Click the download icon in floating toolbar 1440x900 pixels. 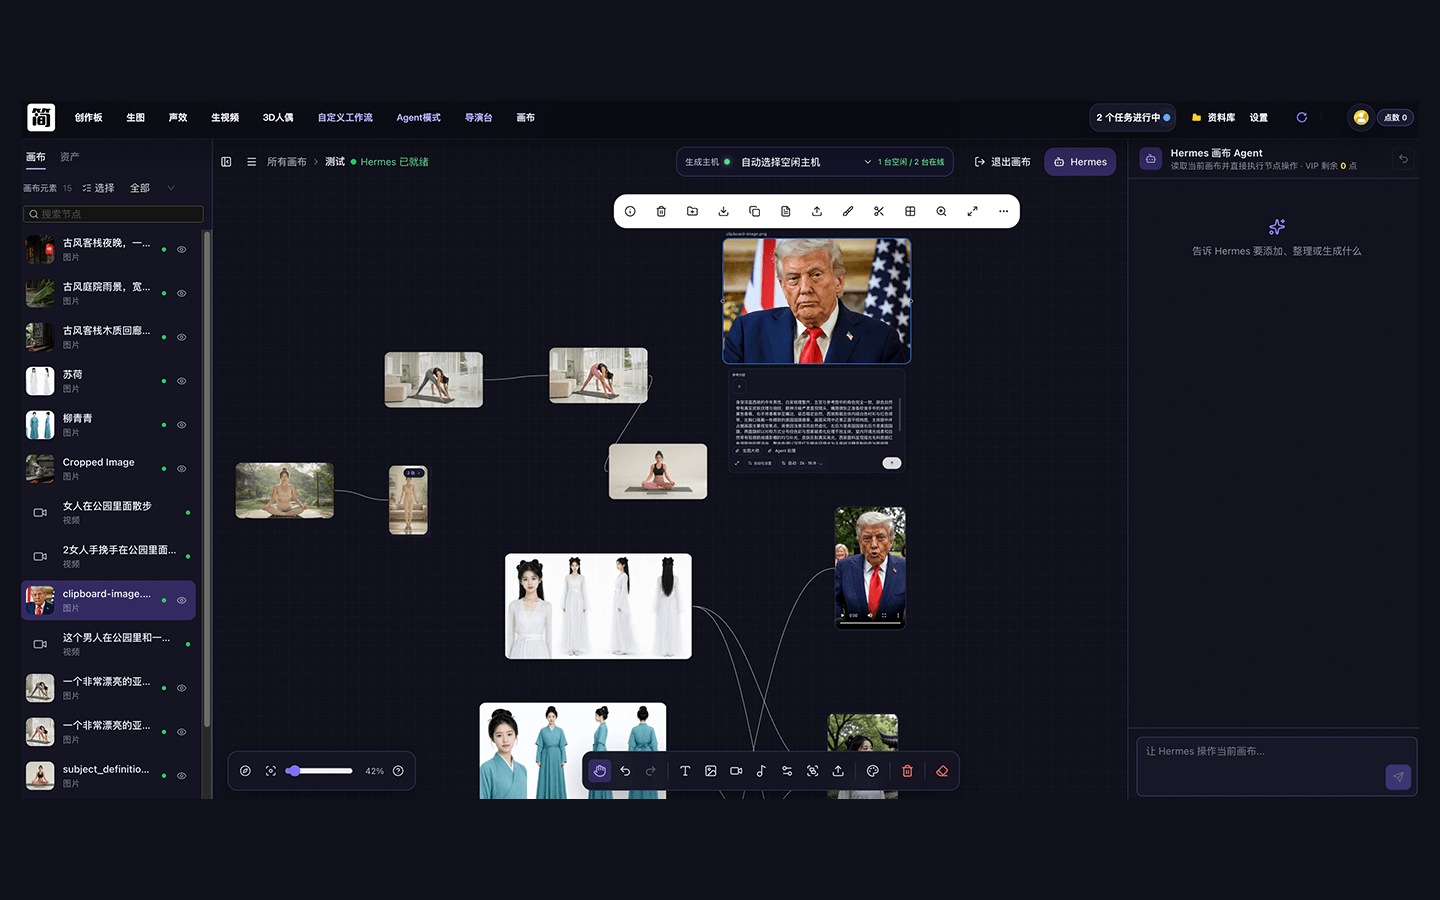(723, 212)
